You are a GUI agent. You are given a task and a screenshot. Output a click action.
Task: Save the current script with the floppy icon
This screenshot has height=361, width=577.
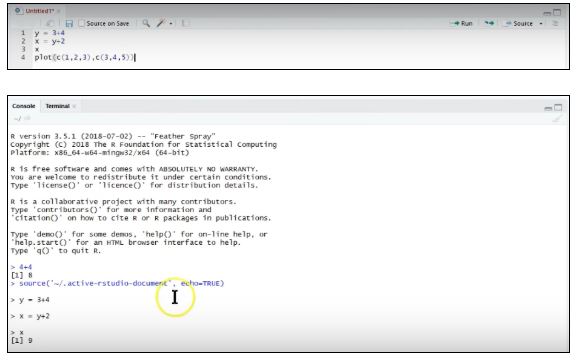69,24
